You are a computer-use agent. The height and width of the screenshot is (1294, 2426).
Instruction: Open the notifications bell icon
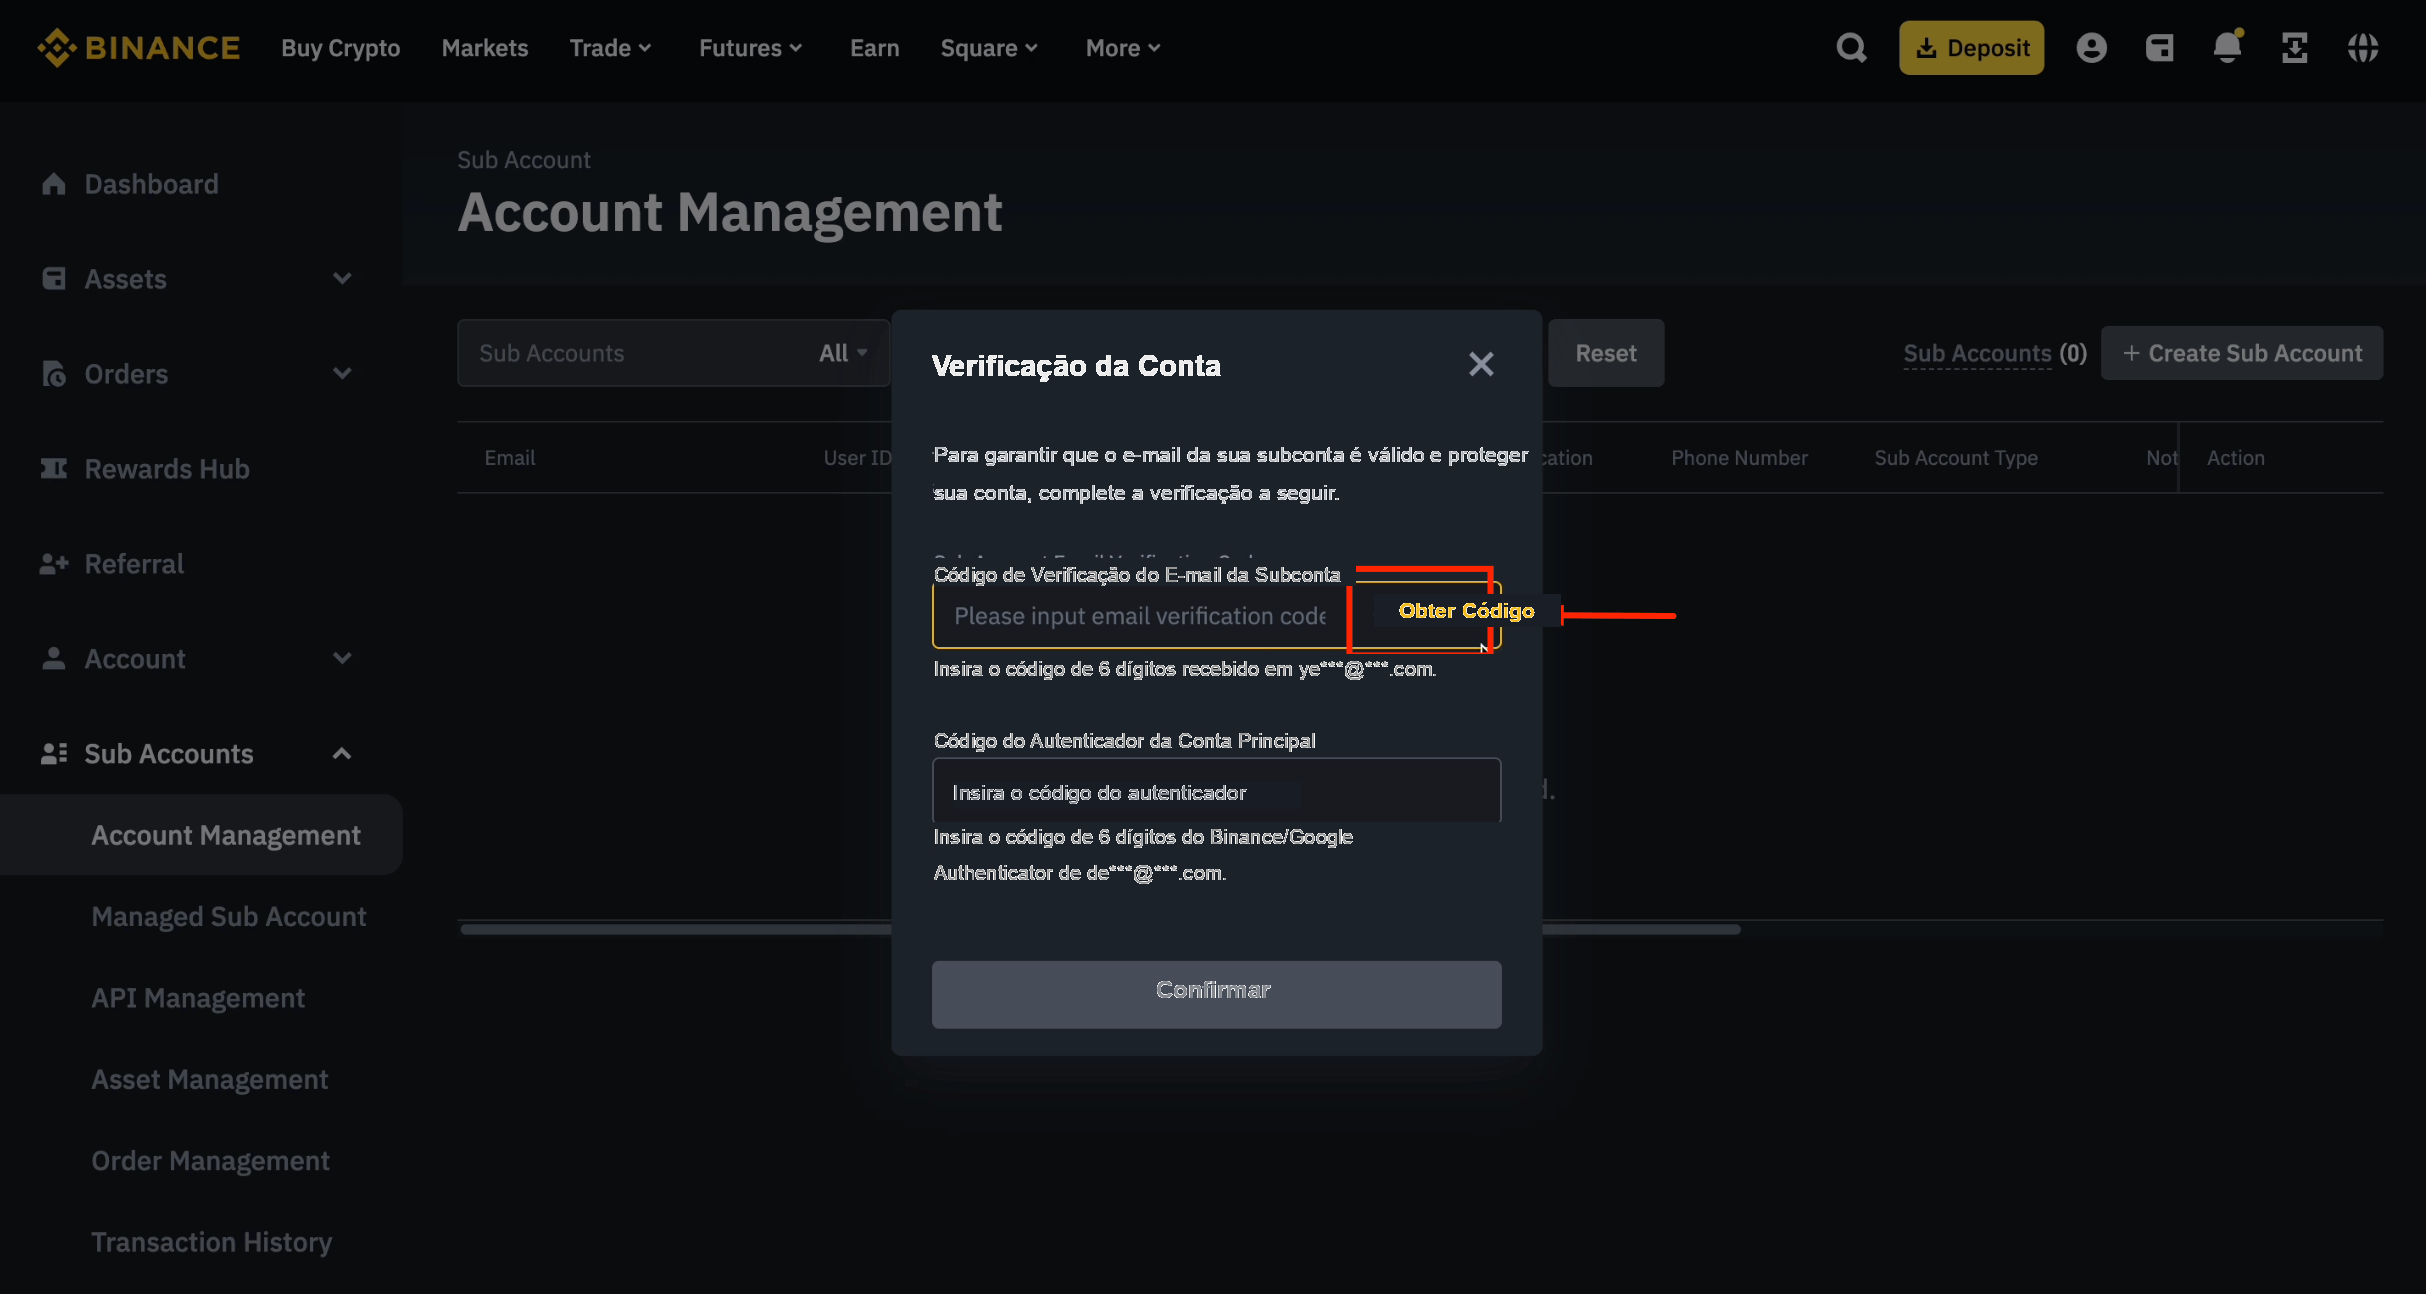pos(2227,47)
